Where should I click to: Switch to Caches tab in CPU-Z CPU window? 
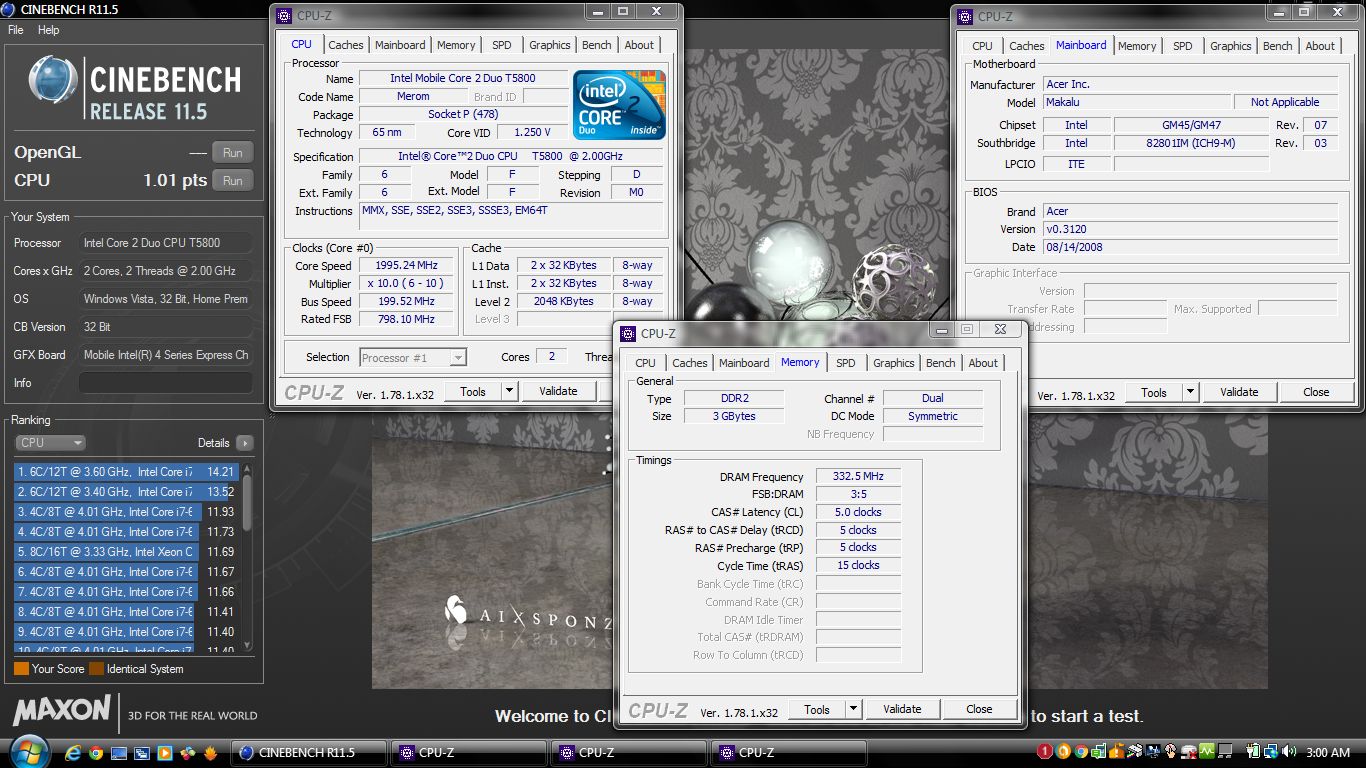point(346,45)
